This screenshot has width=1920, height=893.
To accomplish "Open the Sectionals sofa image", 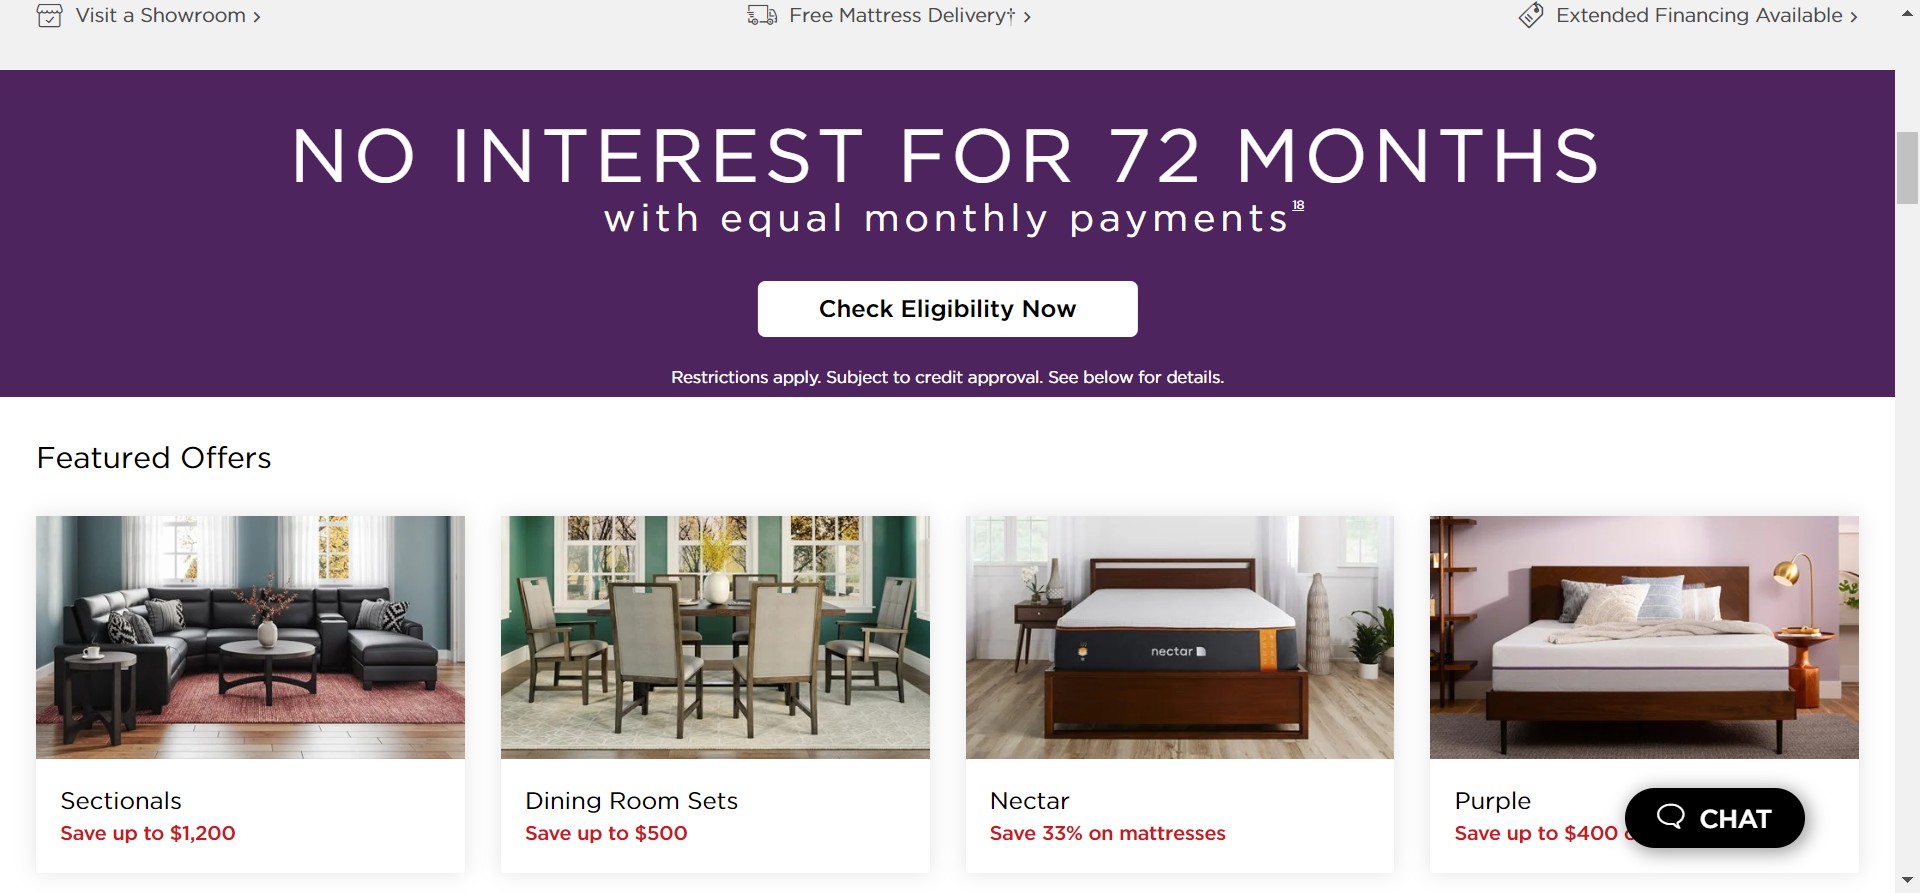I will [x=250, y=637].
